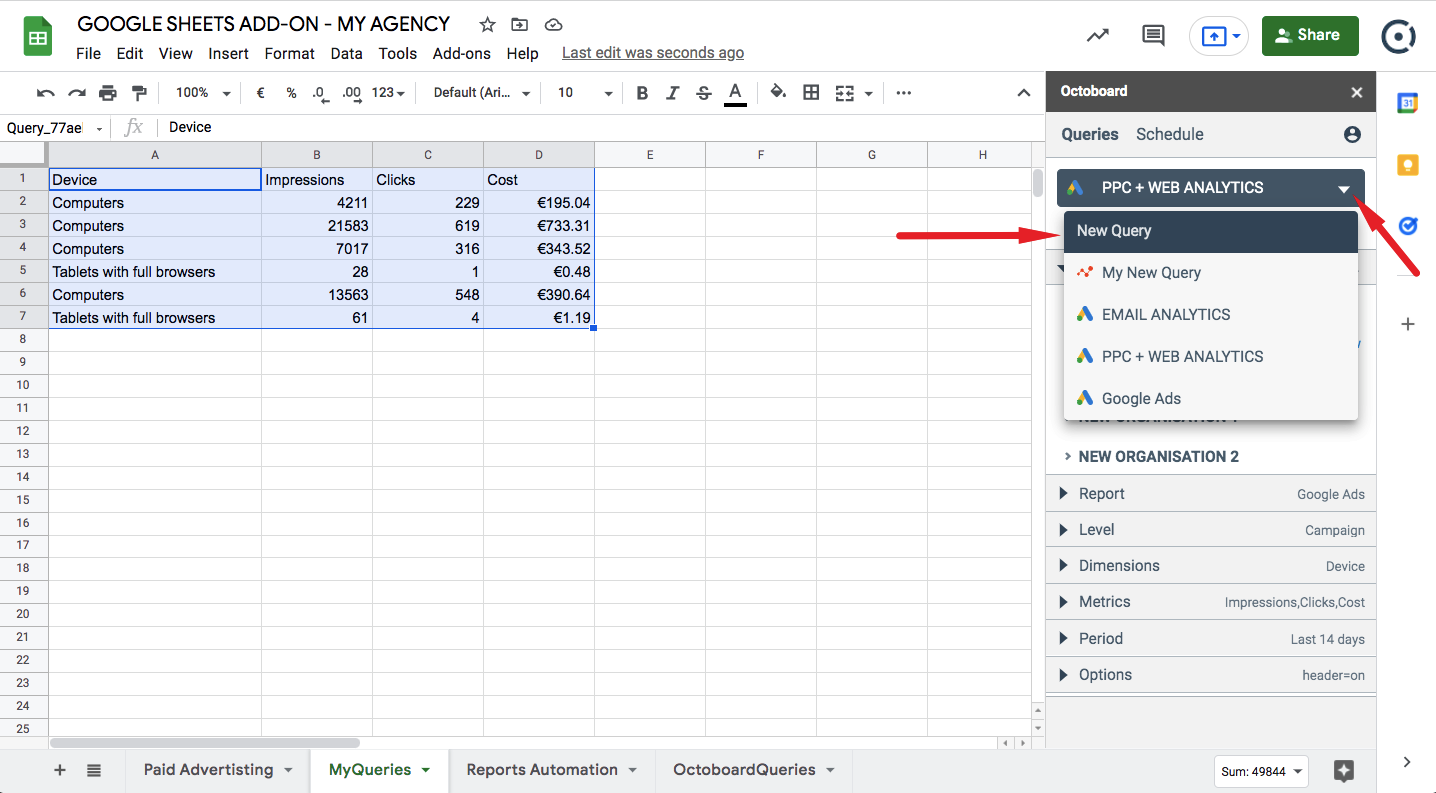Click the undo icon in toolbar

point(45,93)
